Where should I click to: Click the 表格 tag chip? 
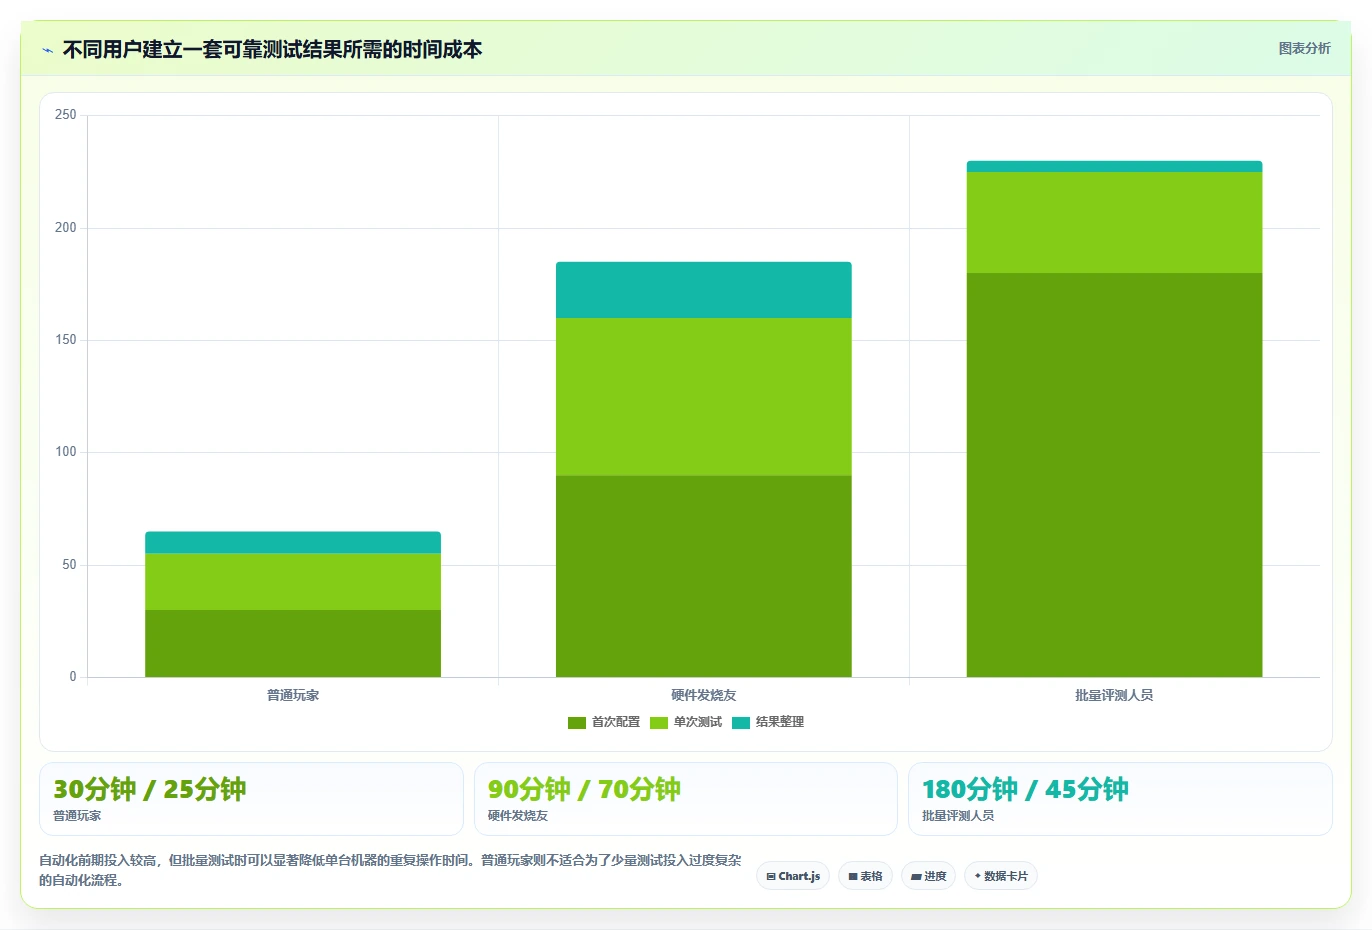point(866,876)
